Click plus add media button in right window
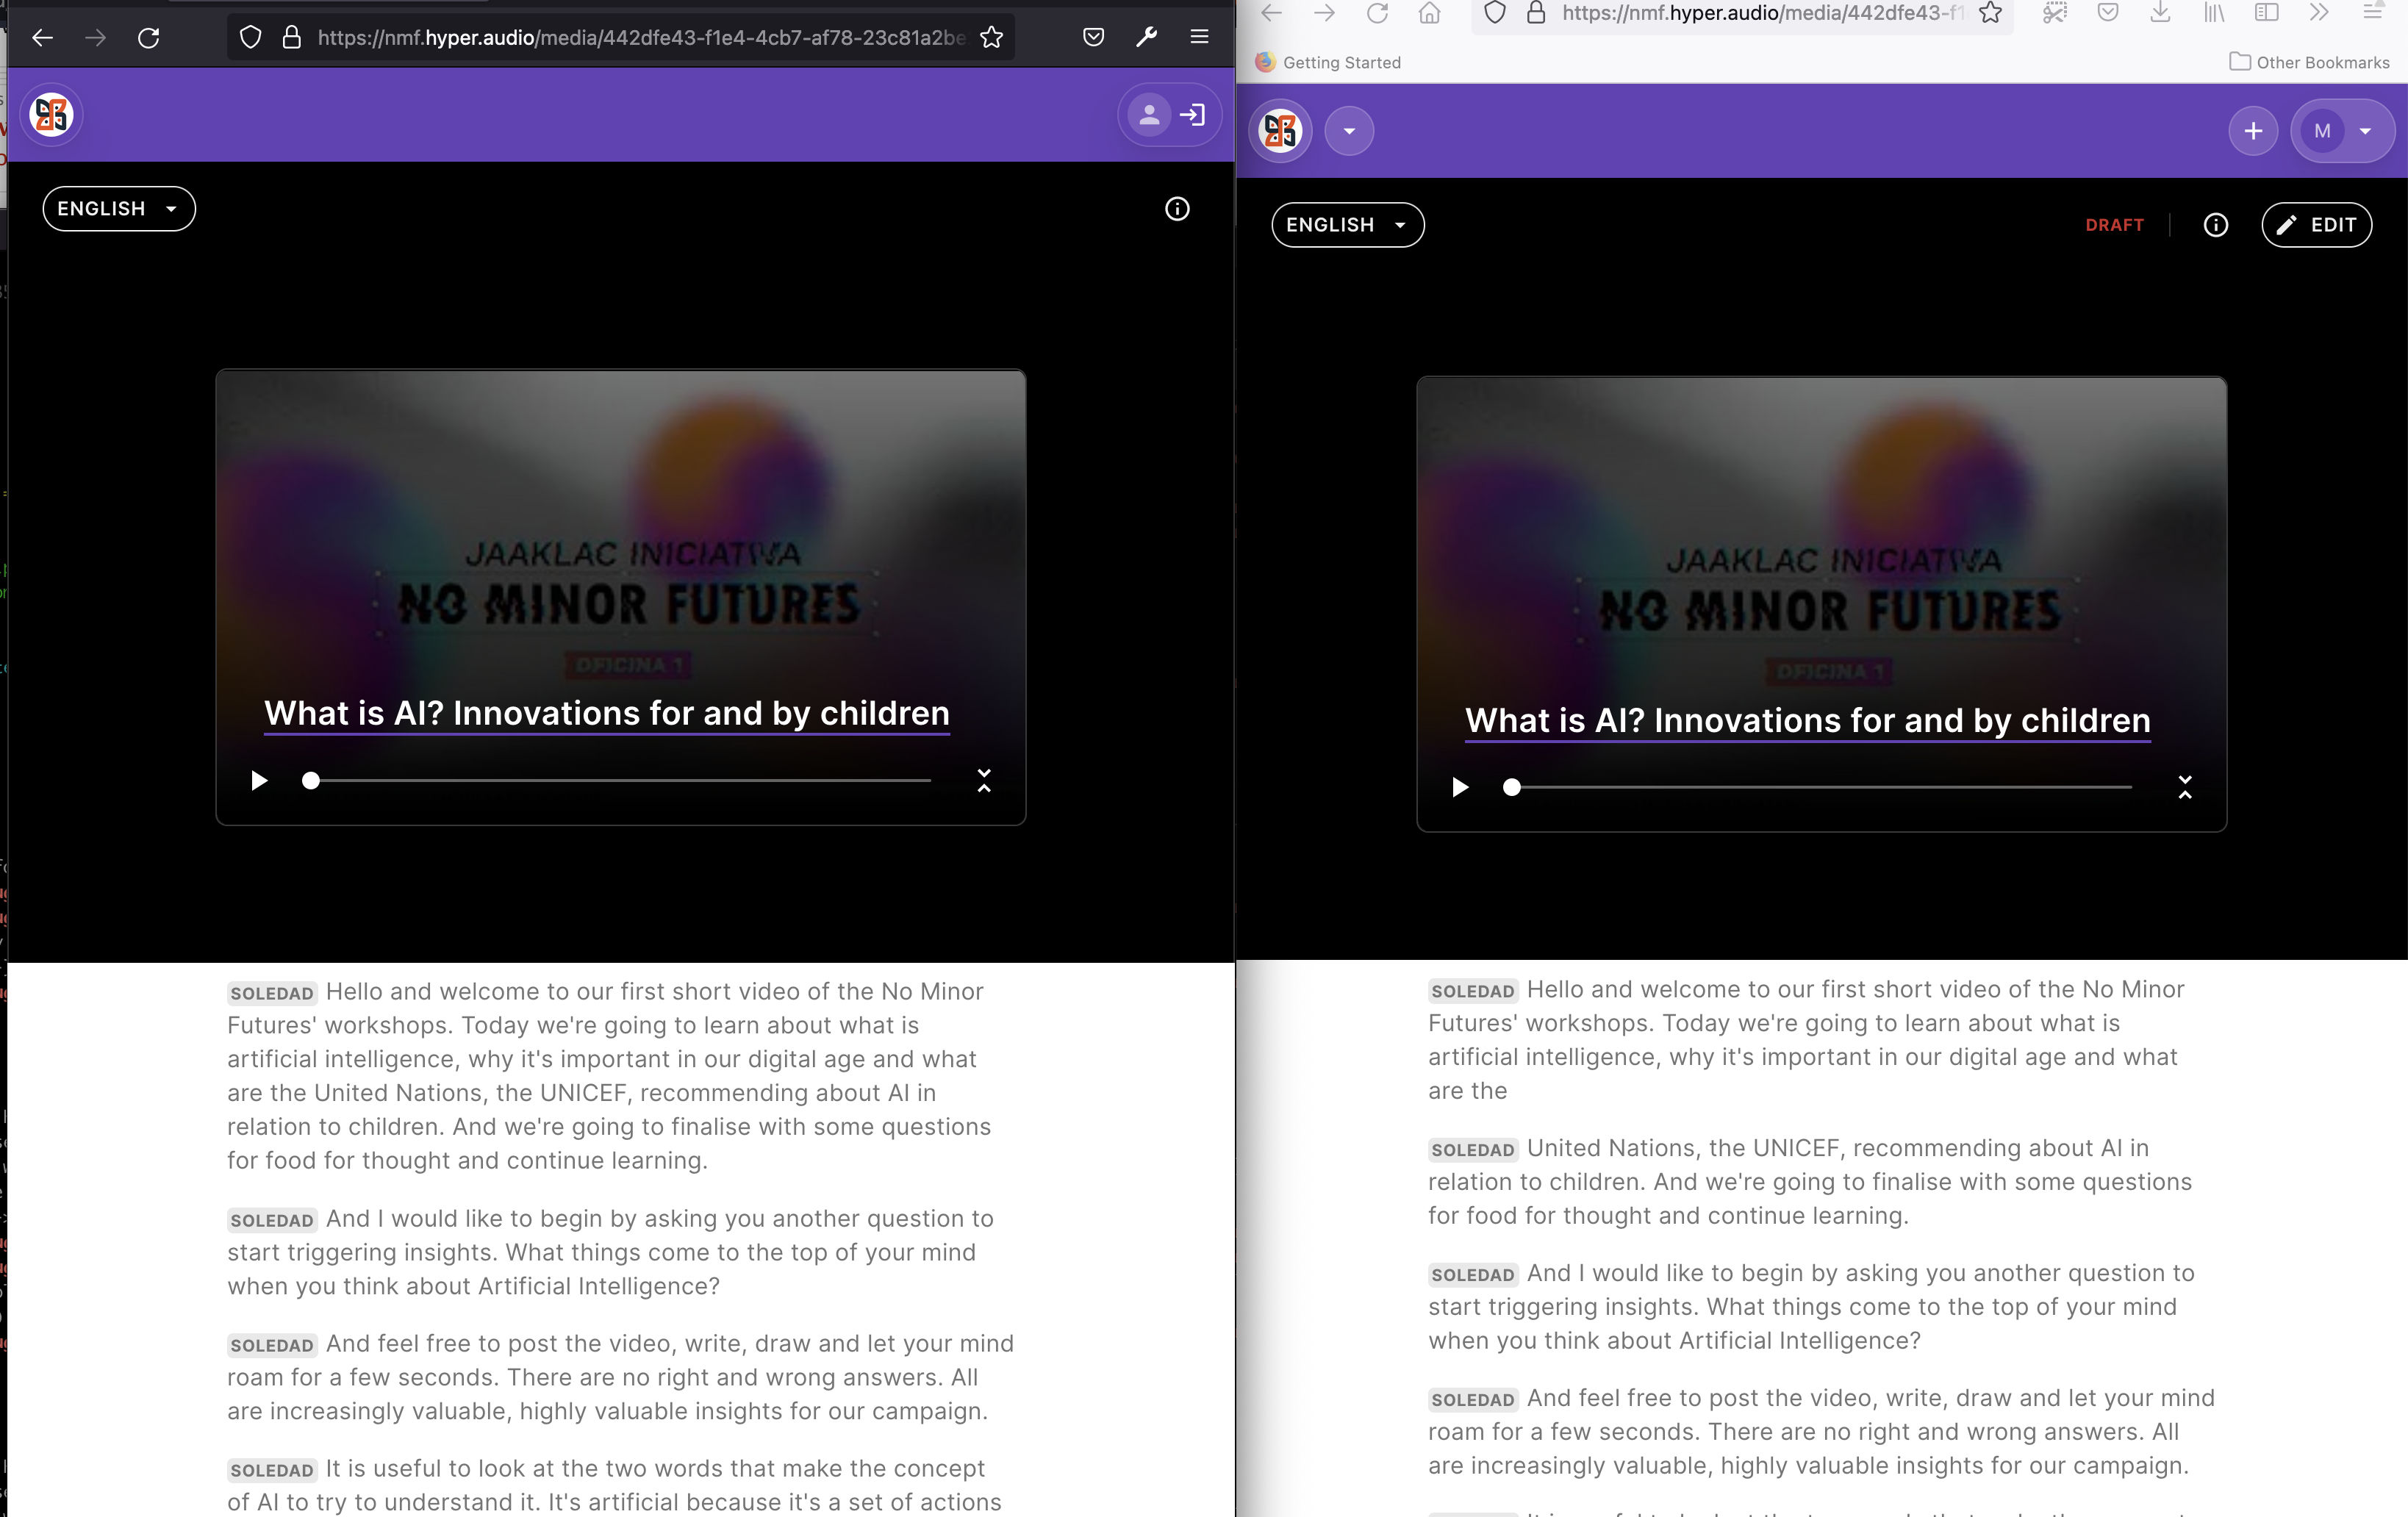 [x=2253, y=131]
